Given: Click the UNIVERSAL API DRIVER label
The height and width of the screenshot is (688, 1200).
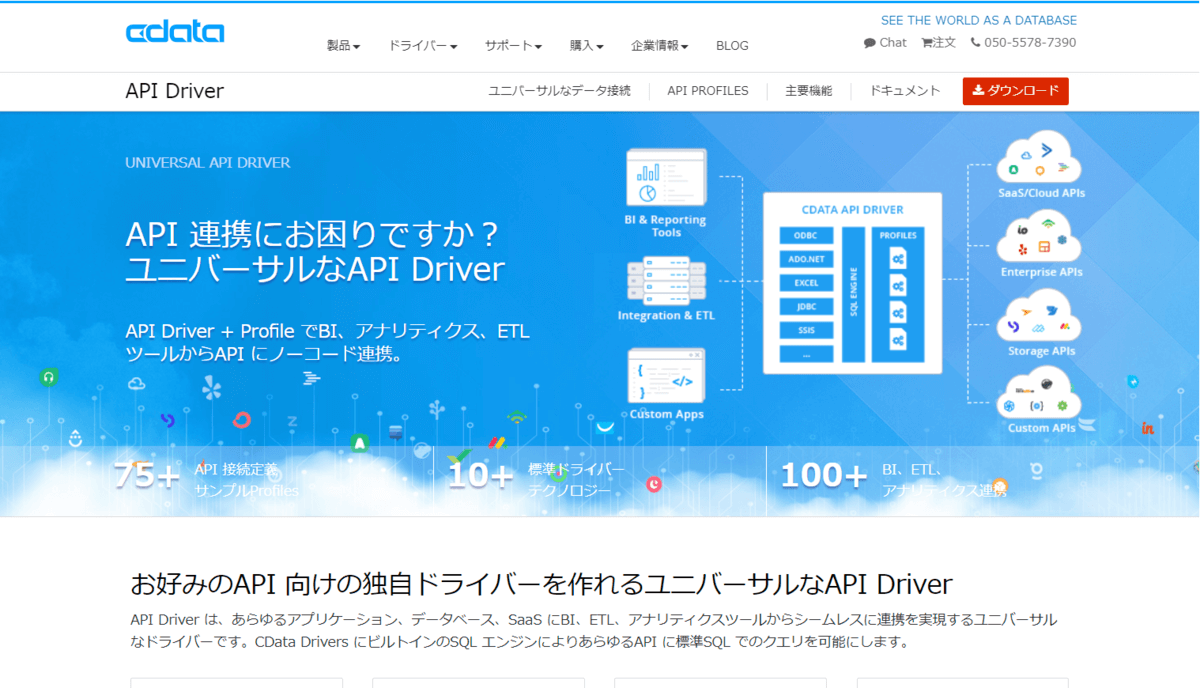Looking at the screenshot, I should (208, 162).
